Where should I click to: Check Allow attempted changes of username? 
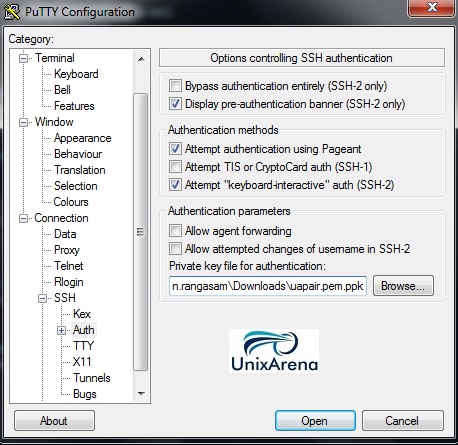(175, 249)
